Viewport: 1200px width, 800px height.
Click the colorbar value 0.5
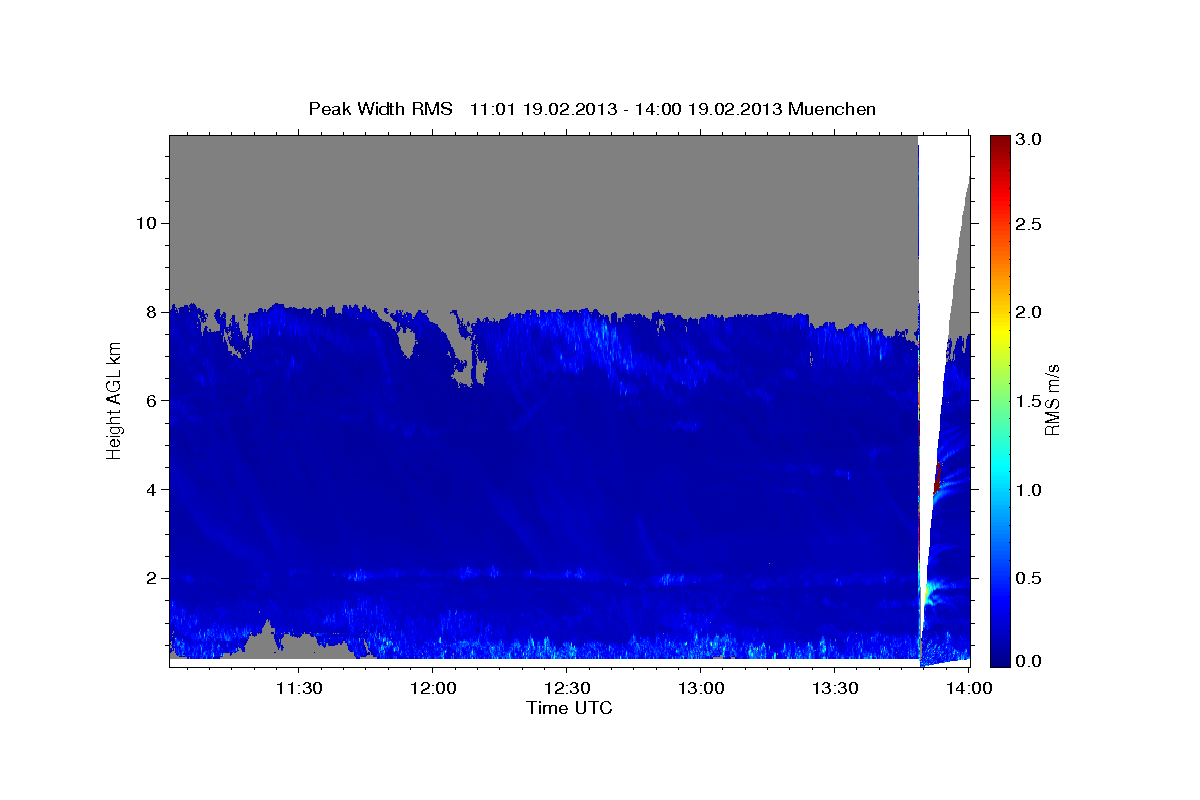point(1030,579)
